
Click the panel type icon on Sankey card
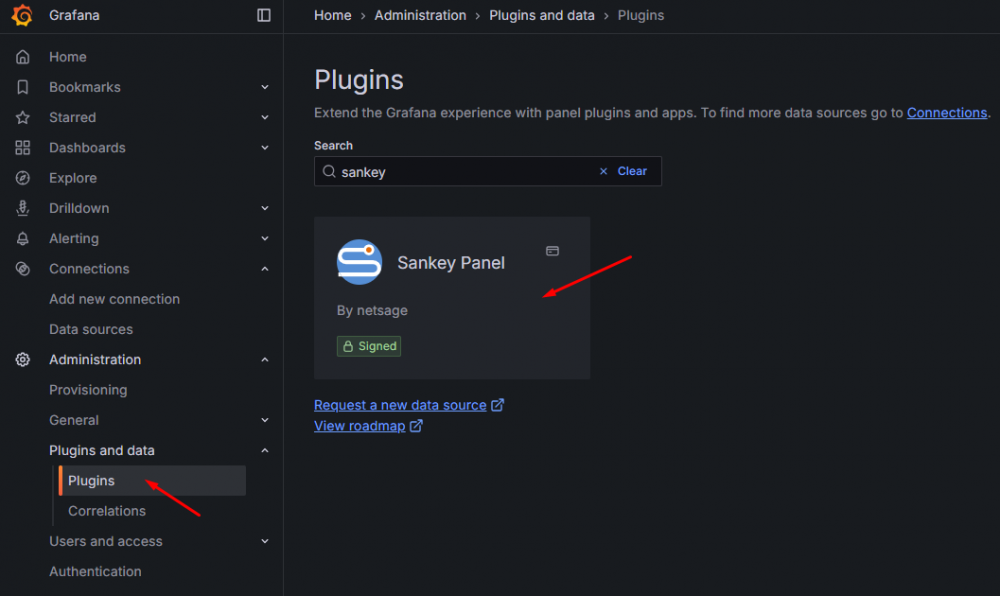click(x=552, y=251)
